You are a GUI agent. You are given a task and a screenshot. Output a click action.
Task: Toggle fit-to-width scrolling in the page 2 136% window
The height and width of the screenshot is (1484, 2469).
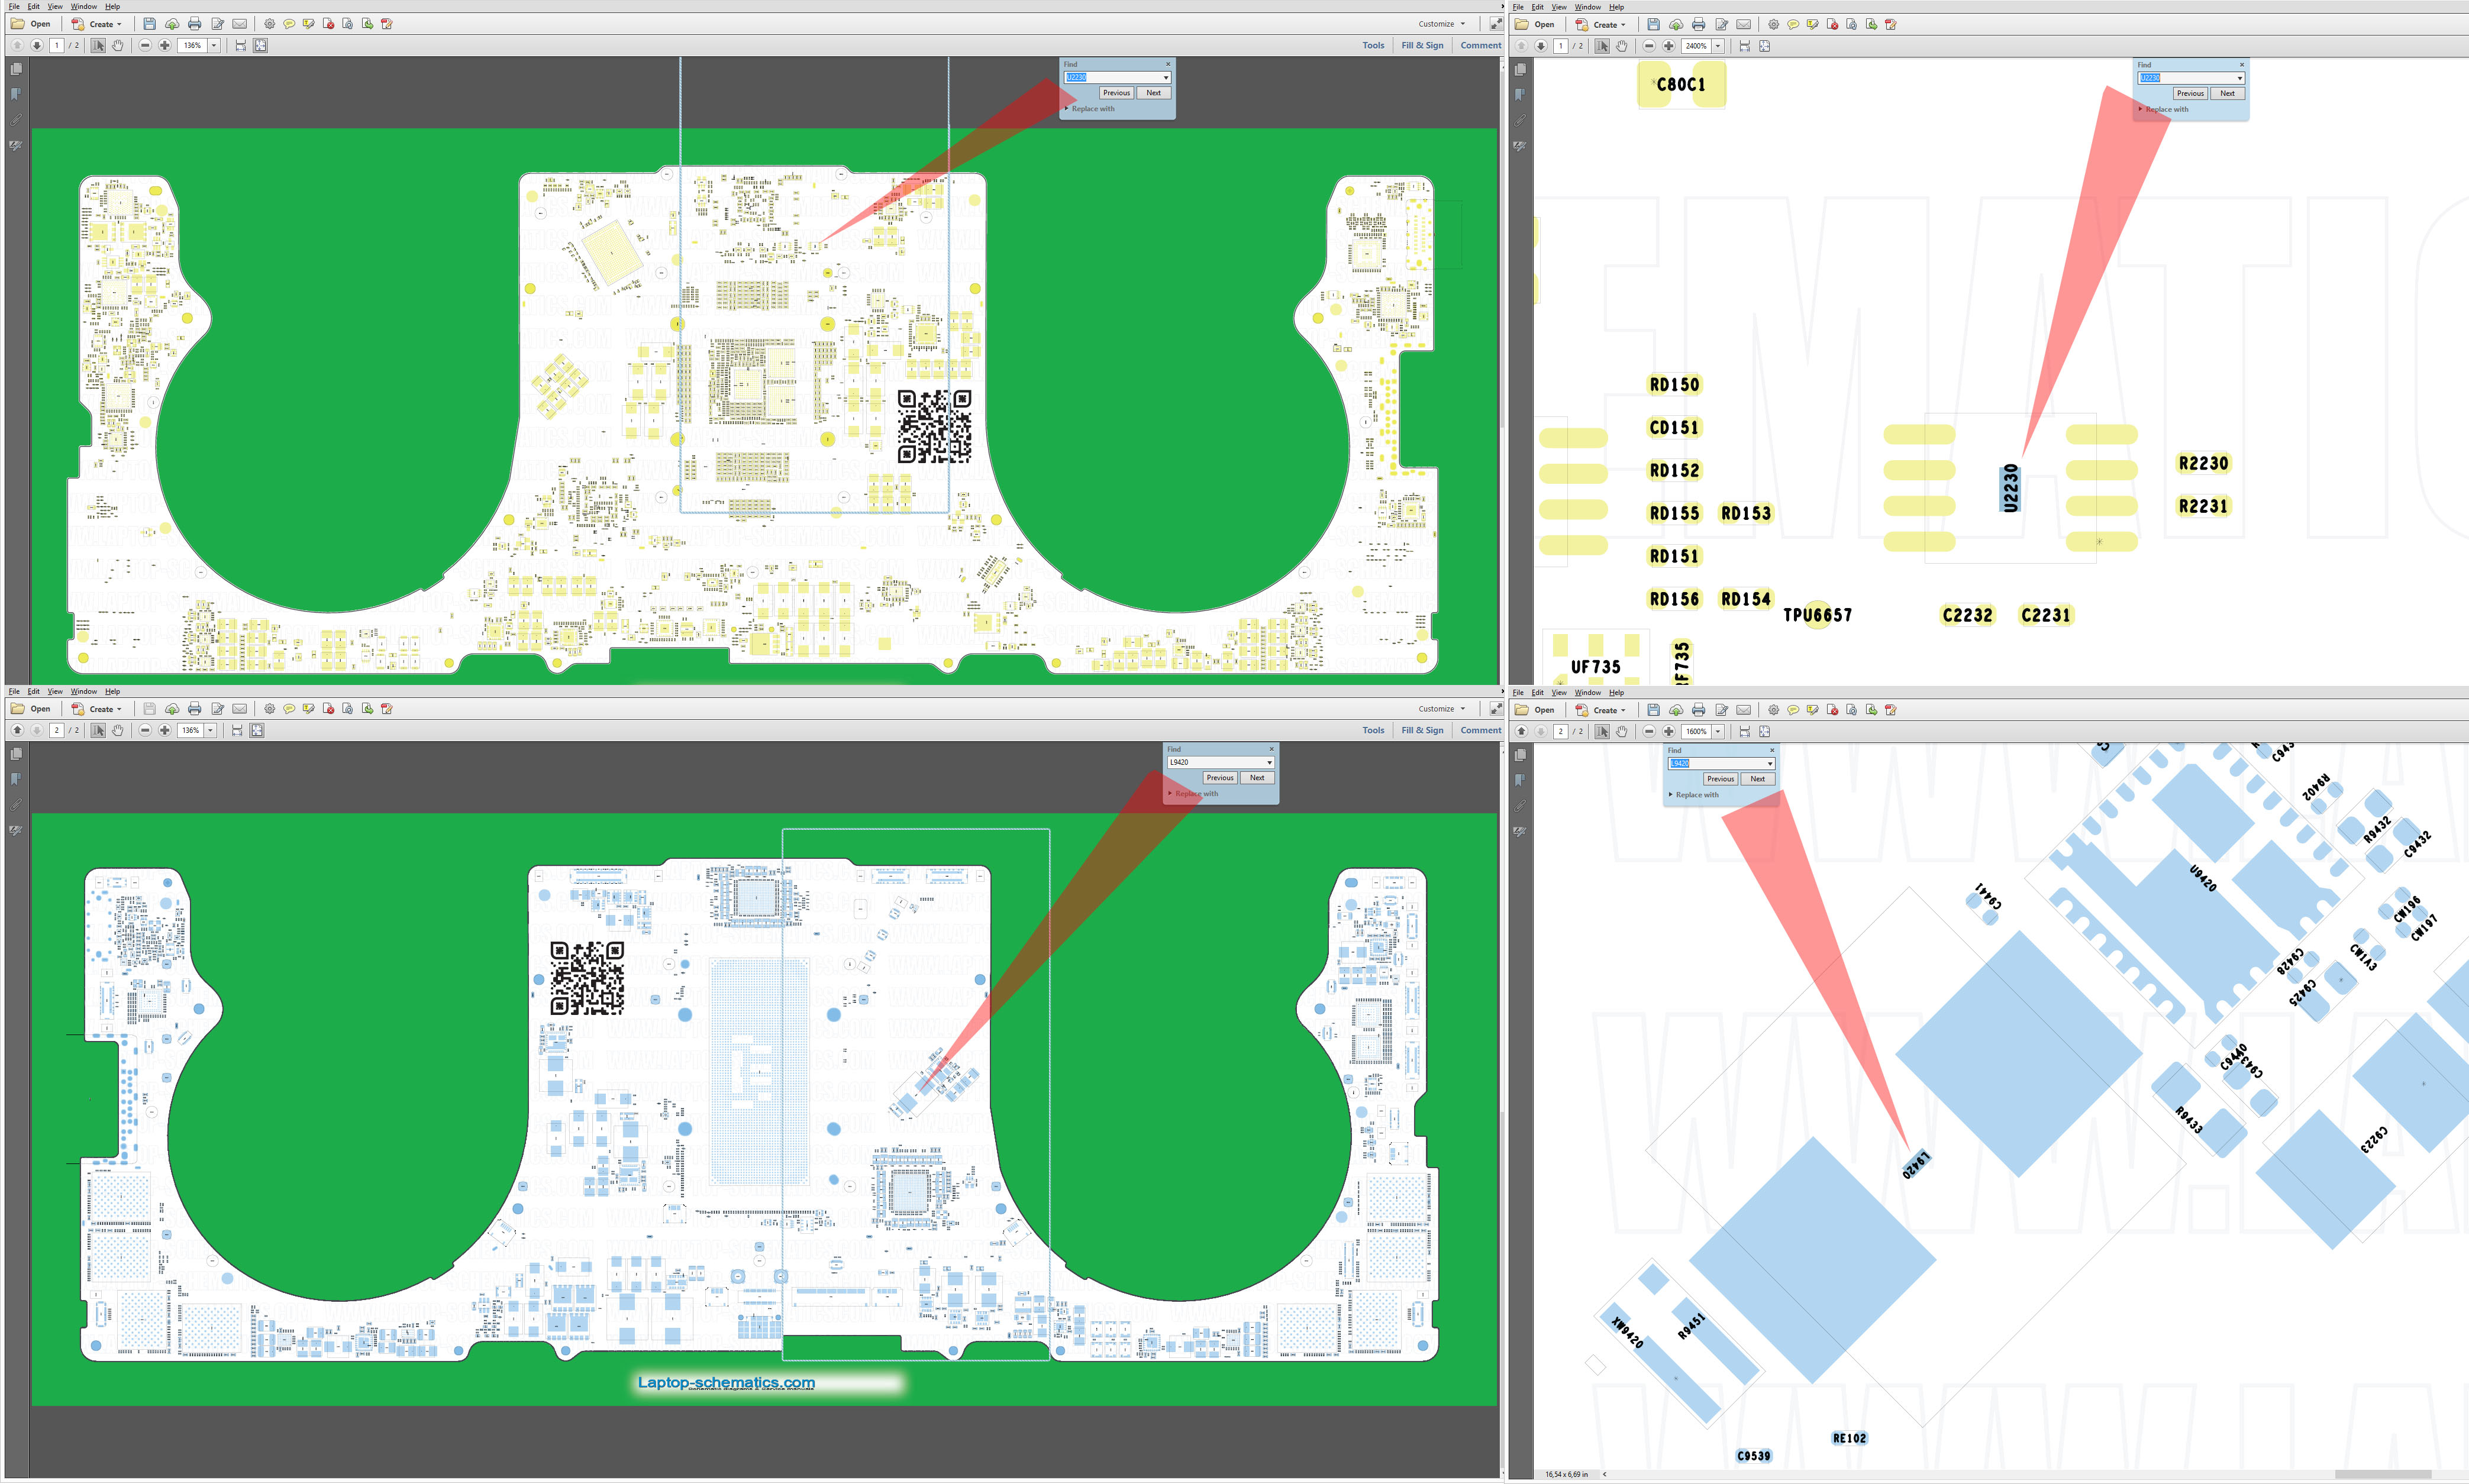pos(237,731)
